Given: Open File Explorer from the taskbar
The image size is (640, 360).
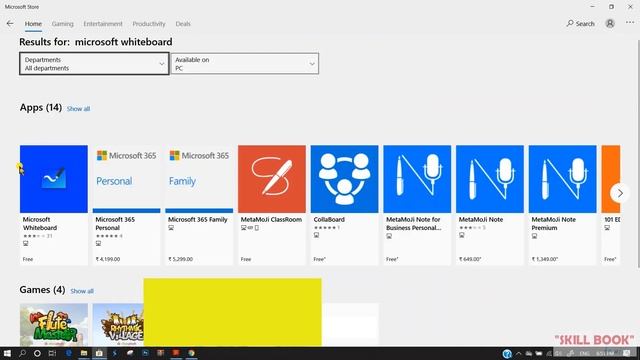Looking at the screenshot, I should (x=84, y=353).
